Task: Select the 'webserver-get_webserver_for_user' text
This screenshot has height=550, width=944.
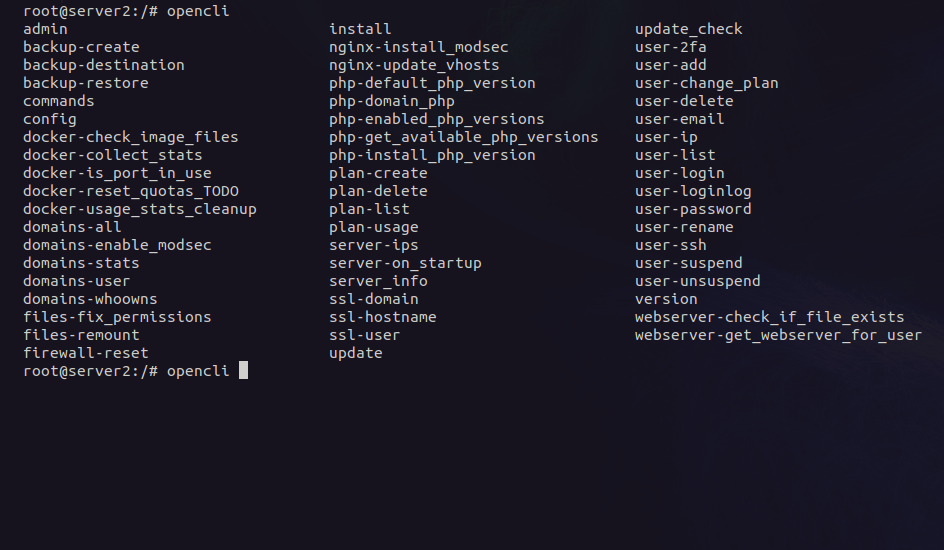Action: (778, 335)
